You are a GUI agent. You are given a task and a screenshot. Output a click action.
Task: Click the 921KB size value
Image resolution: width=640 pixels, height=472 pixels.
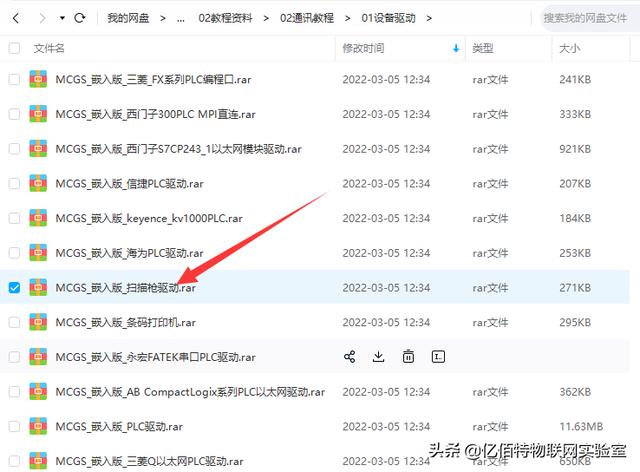click(x=575, y=149)
